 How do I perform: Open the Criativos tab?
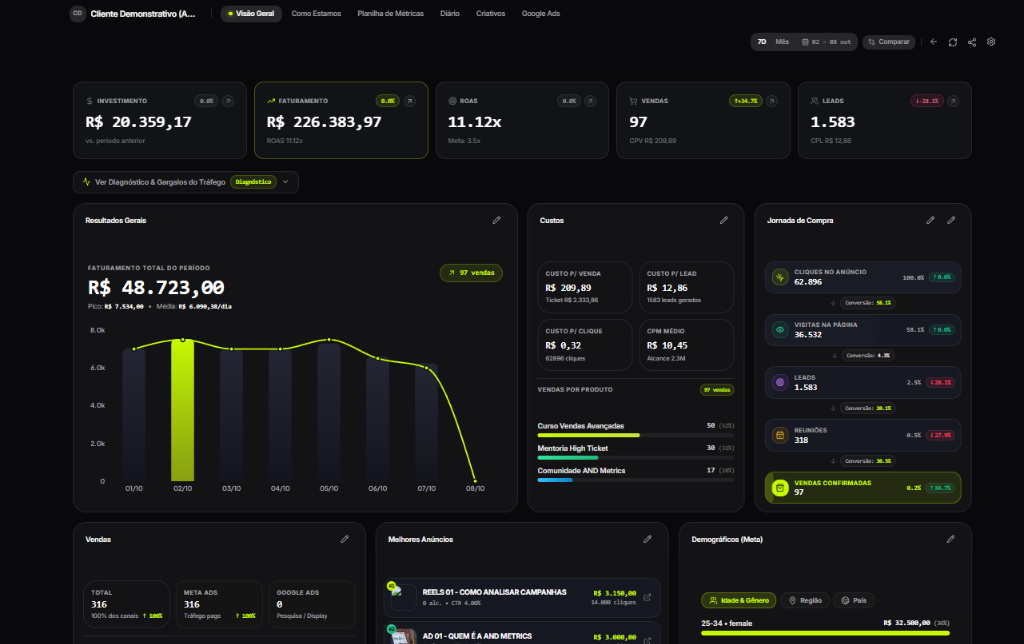[x=490, y=14]
